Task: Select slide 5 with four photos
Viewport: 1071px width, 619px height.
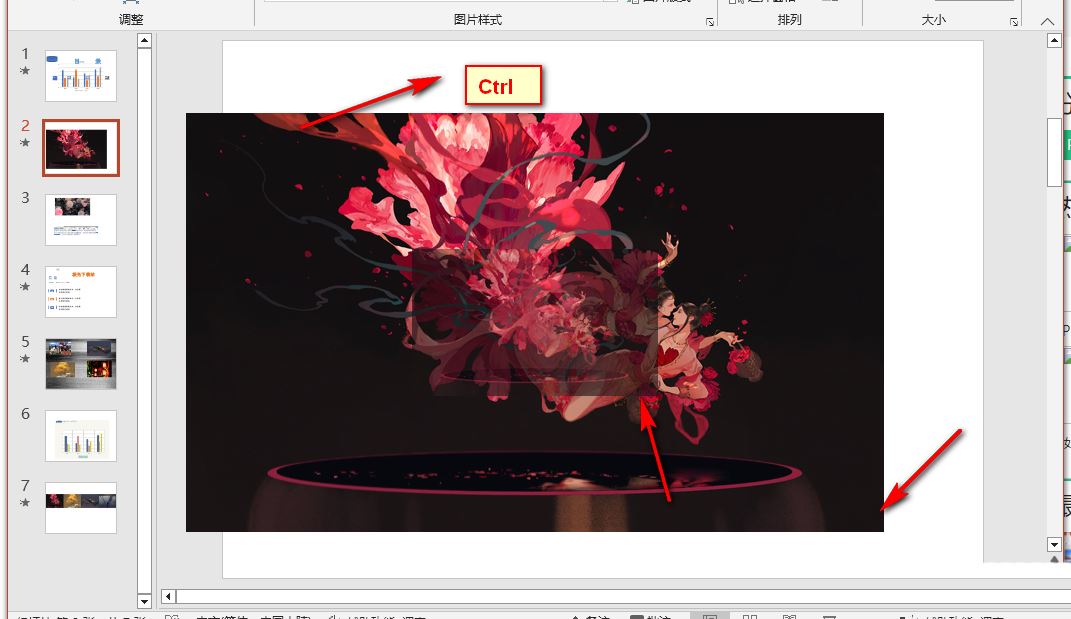Action: point(81,363)
